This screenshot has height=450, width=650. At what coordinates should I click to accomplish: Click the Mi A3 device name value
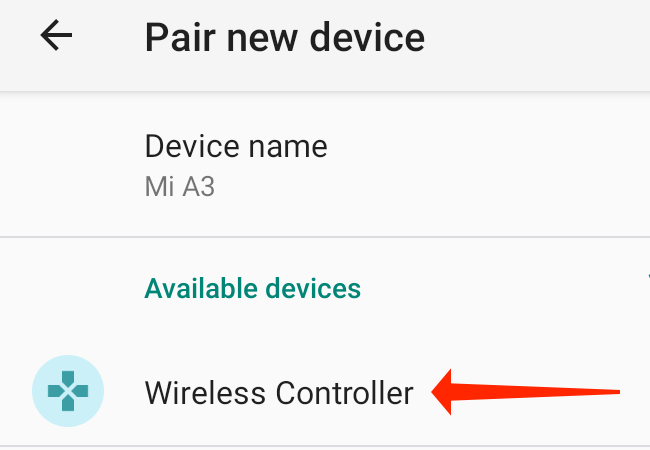point(179,186)
